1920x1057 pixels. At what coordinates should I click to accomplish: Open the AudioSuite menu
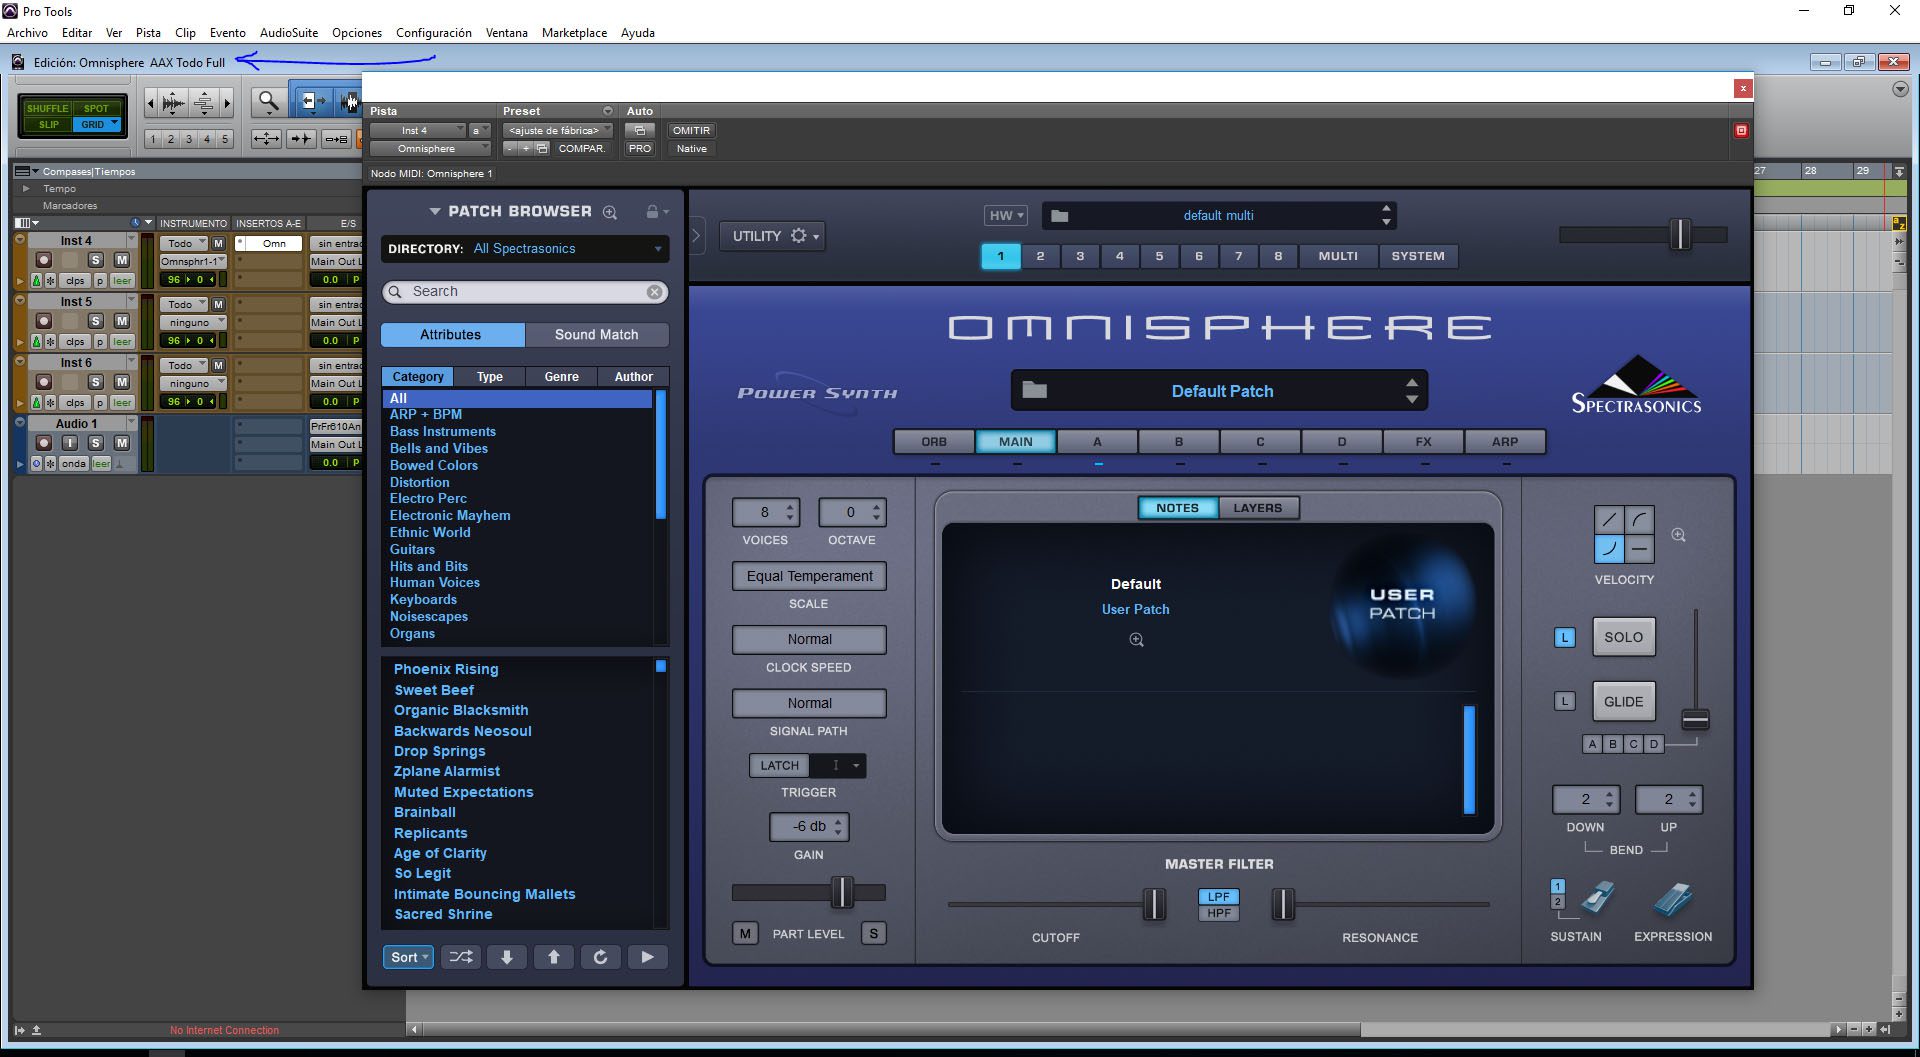click(x=288, y=32)
